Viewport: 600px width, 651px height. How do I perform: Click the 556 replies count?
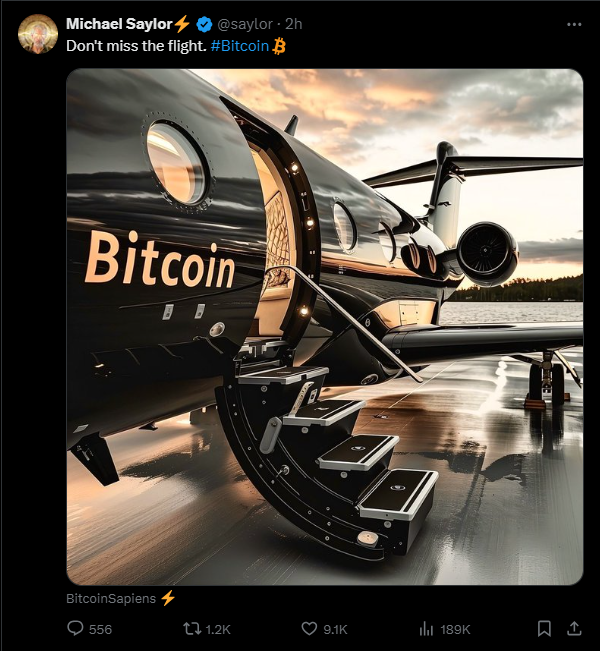tap(101, 630)
